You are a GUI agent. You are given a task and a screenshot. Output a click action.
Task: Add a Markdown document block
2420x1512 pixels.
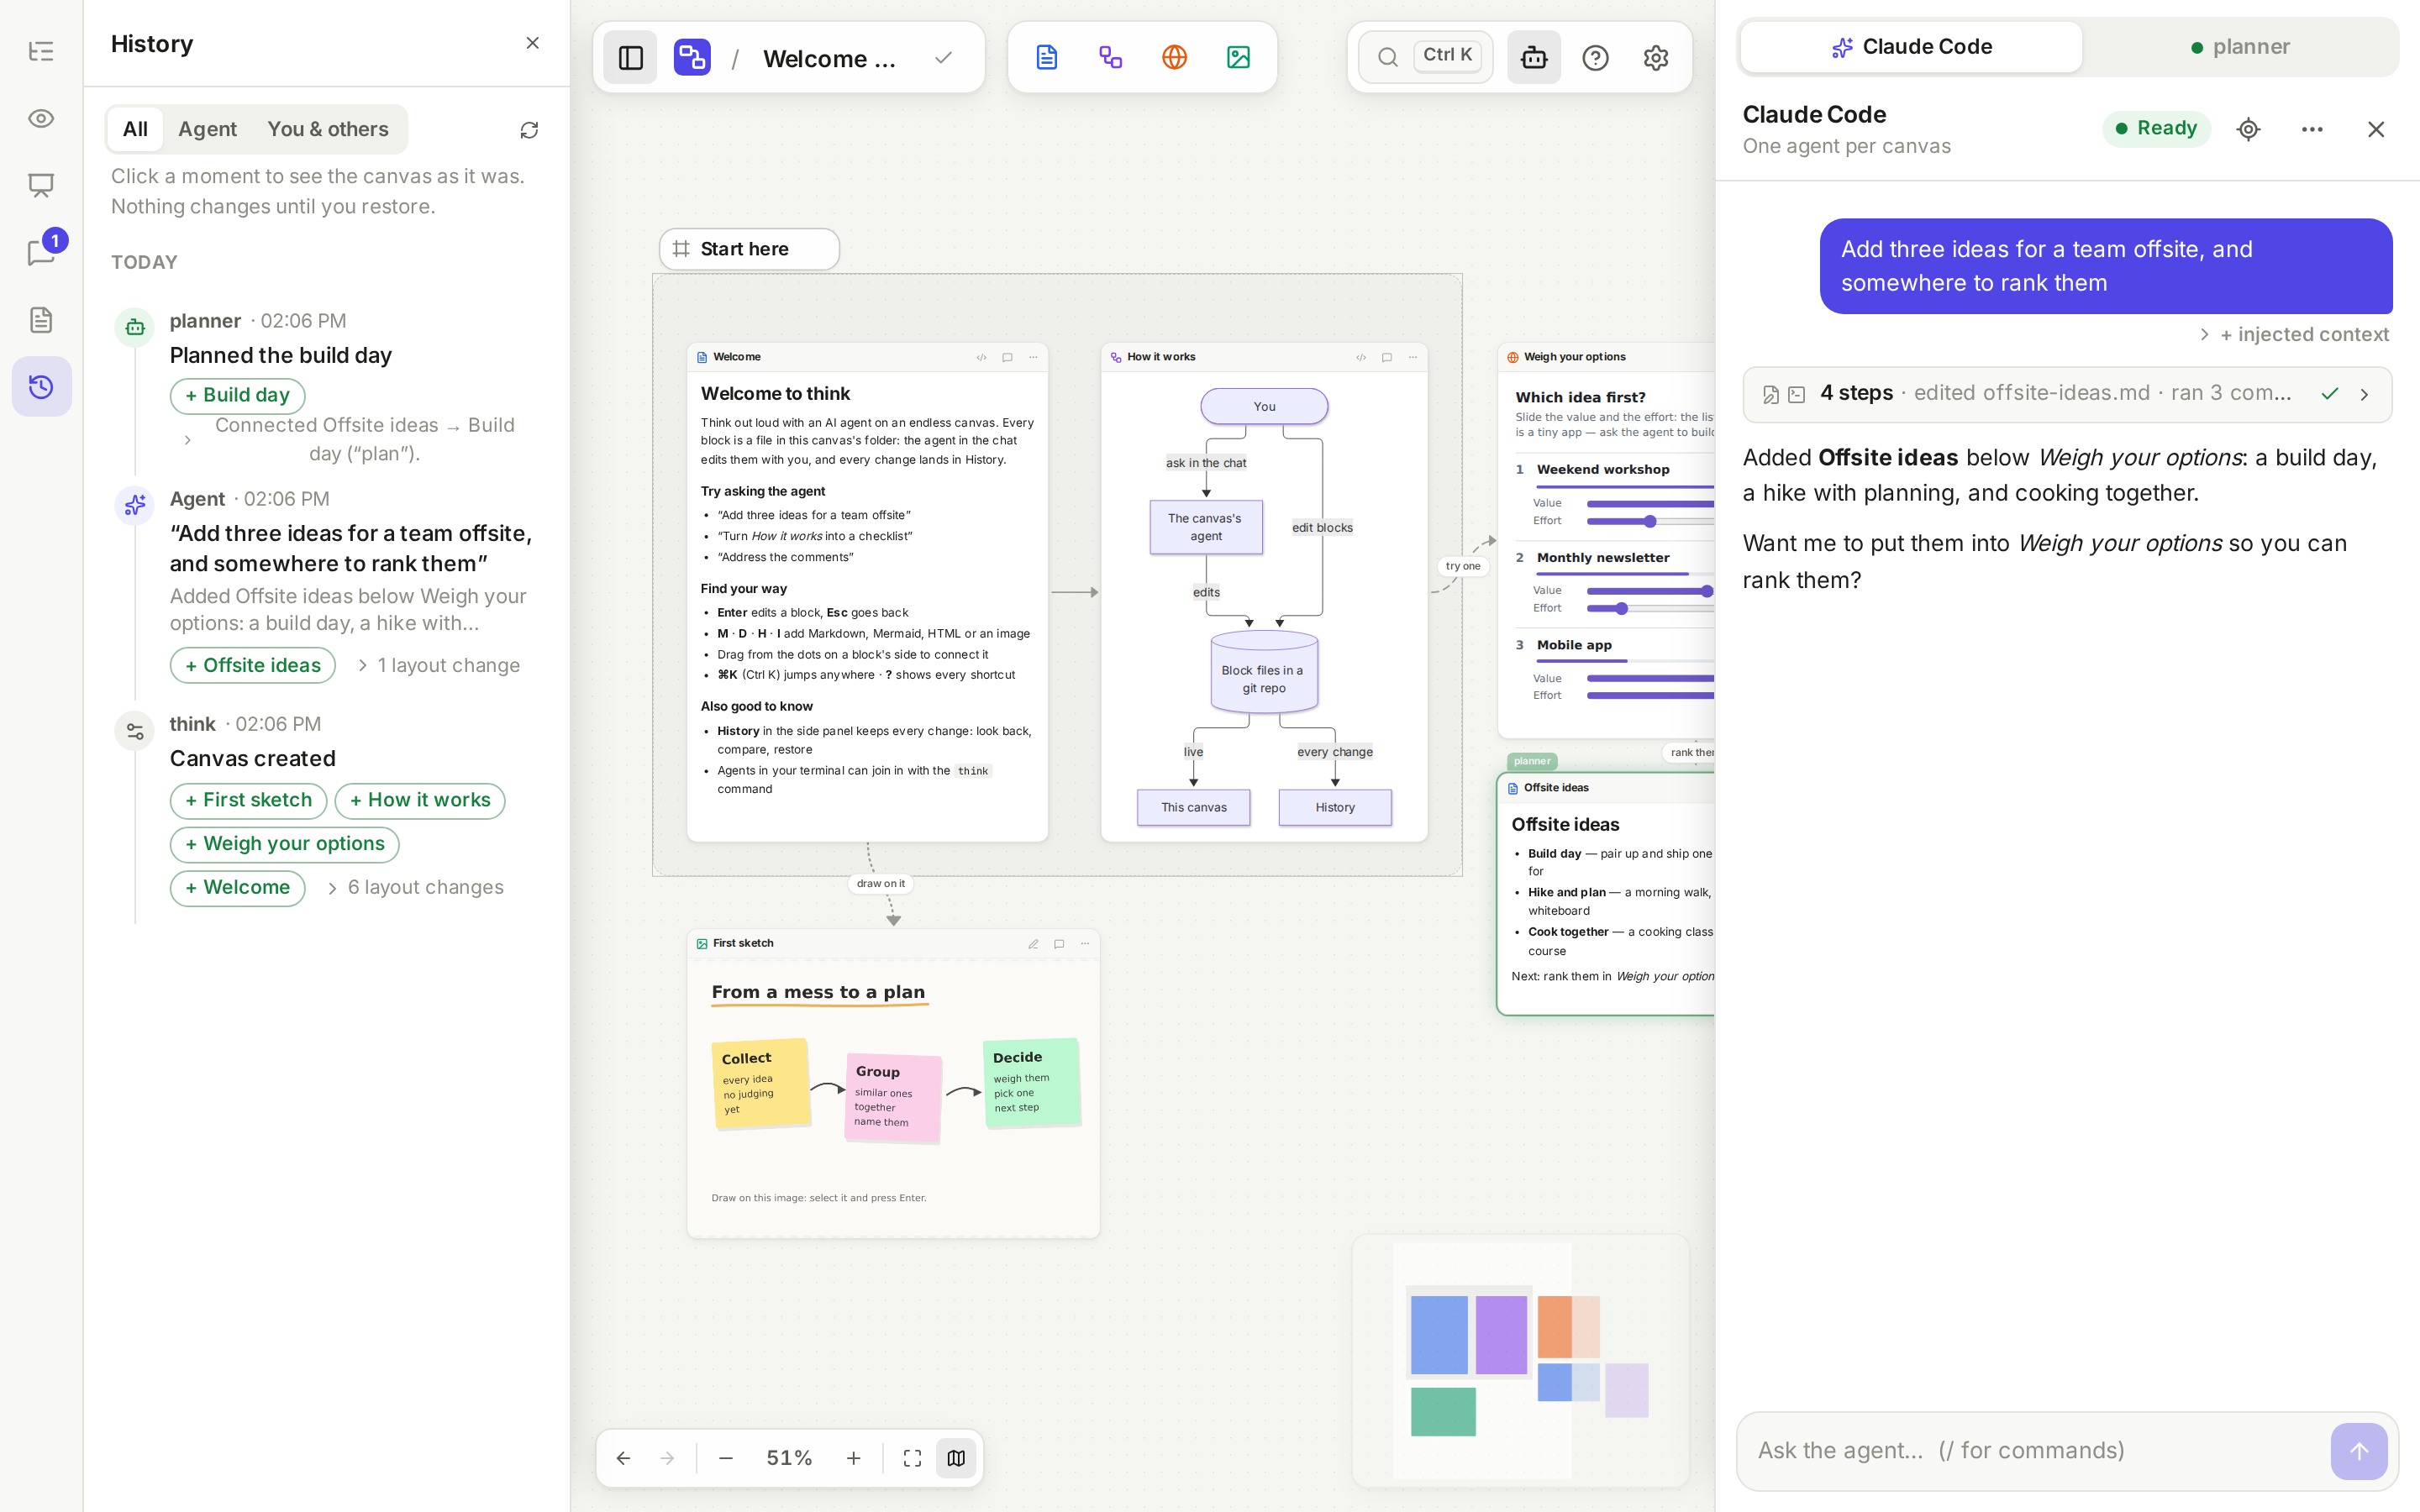click(1047, 57)
